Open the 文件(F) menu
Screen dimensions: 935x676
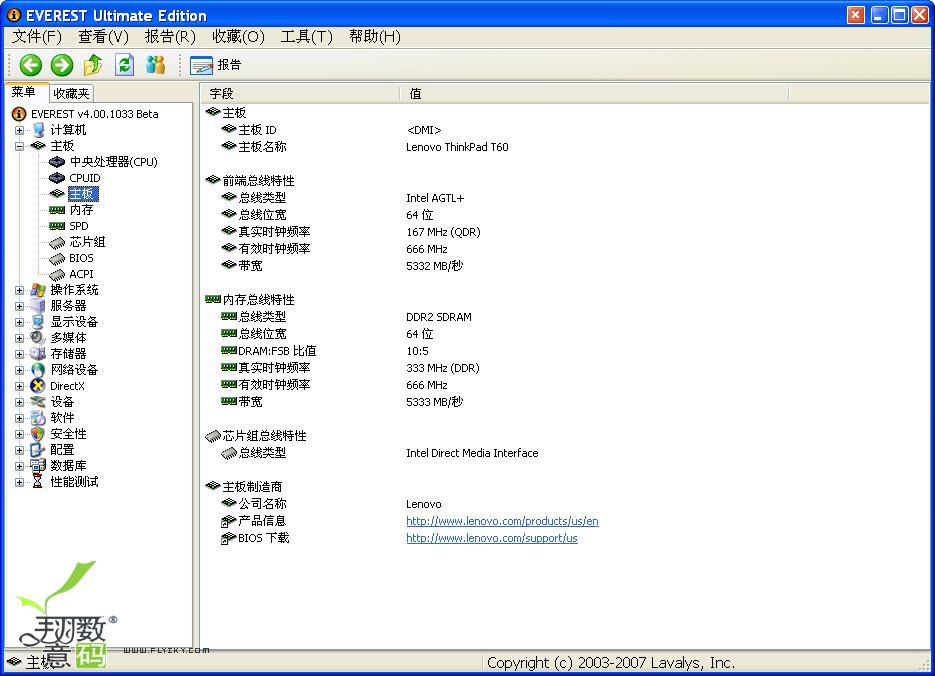[x=37, y=36]
